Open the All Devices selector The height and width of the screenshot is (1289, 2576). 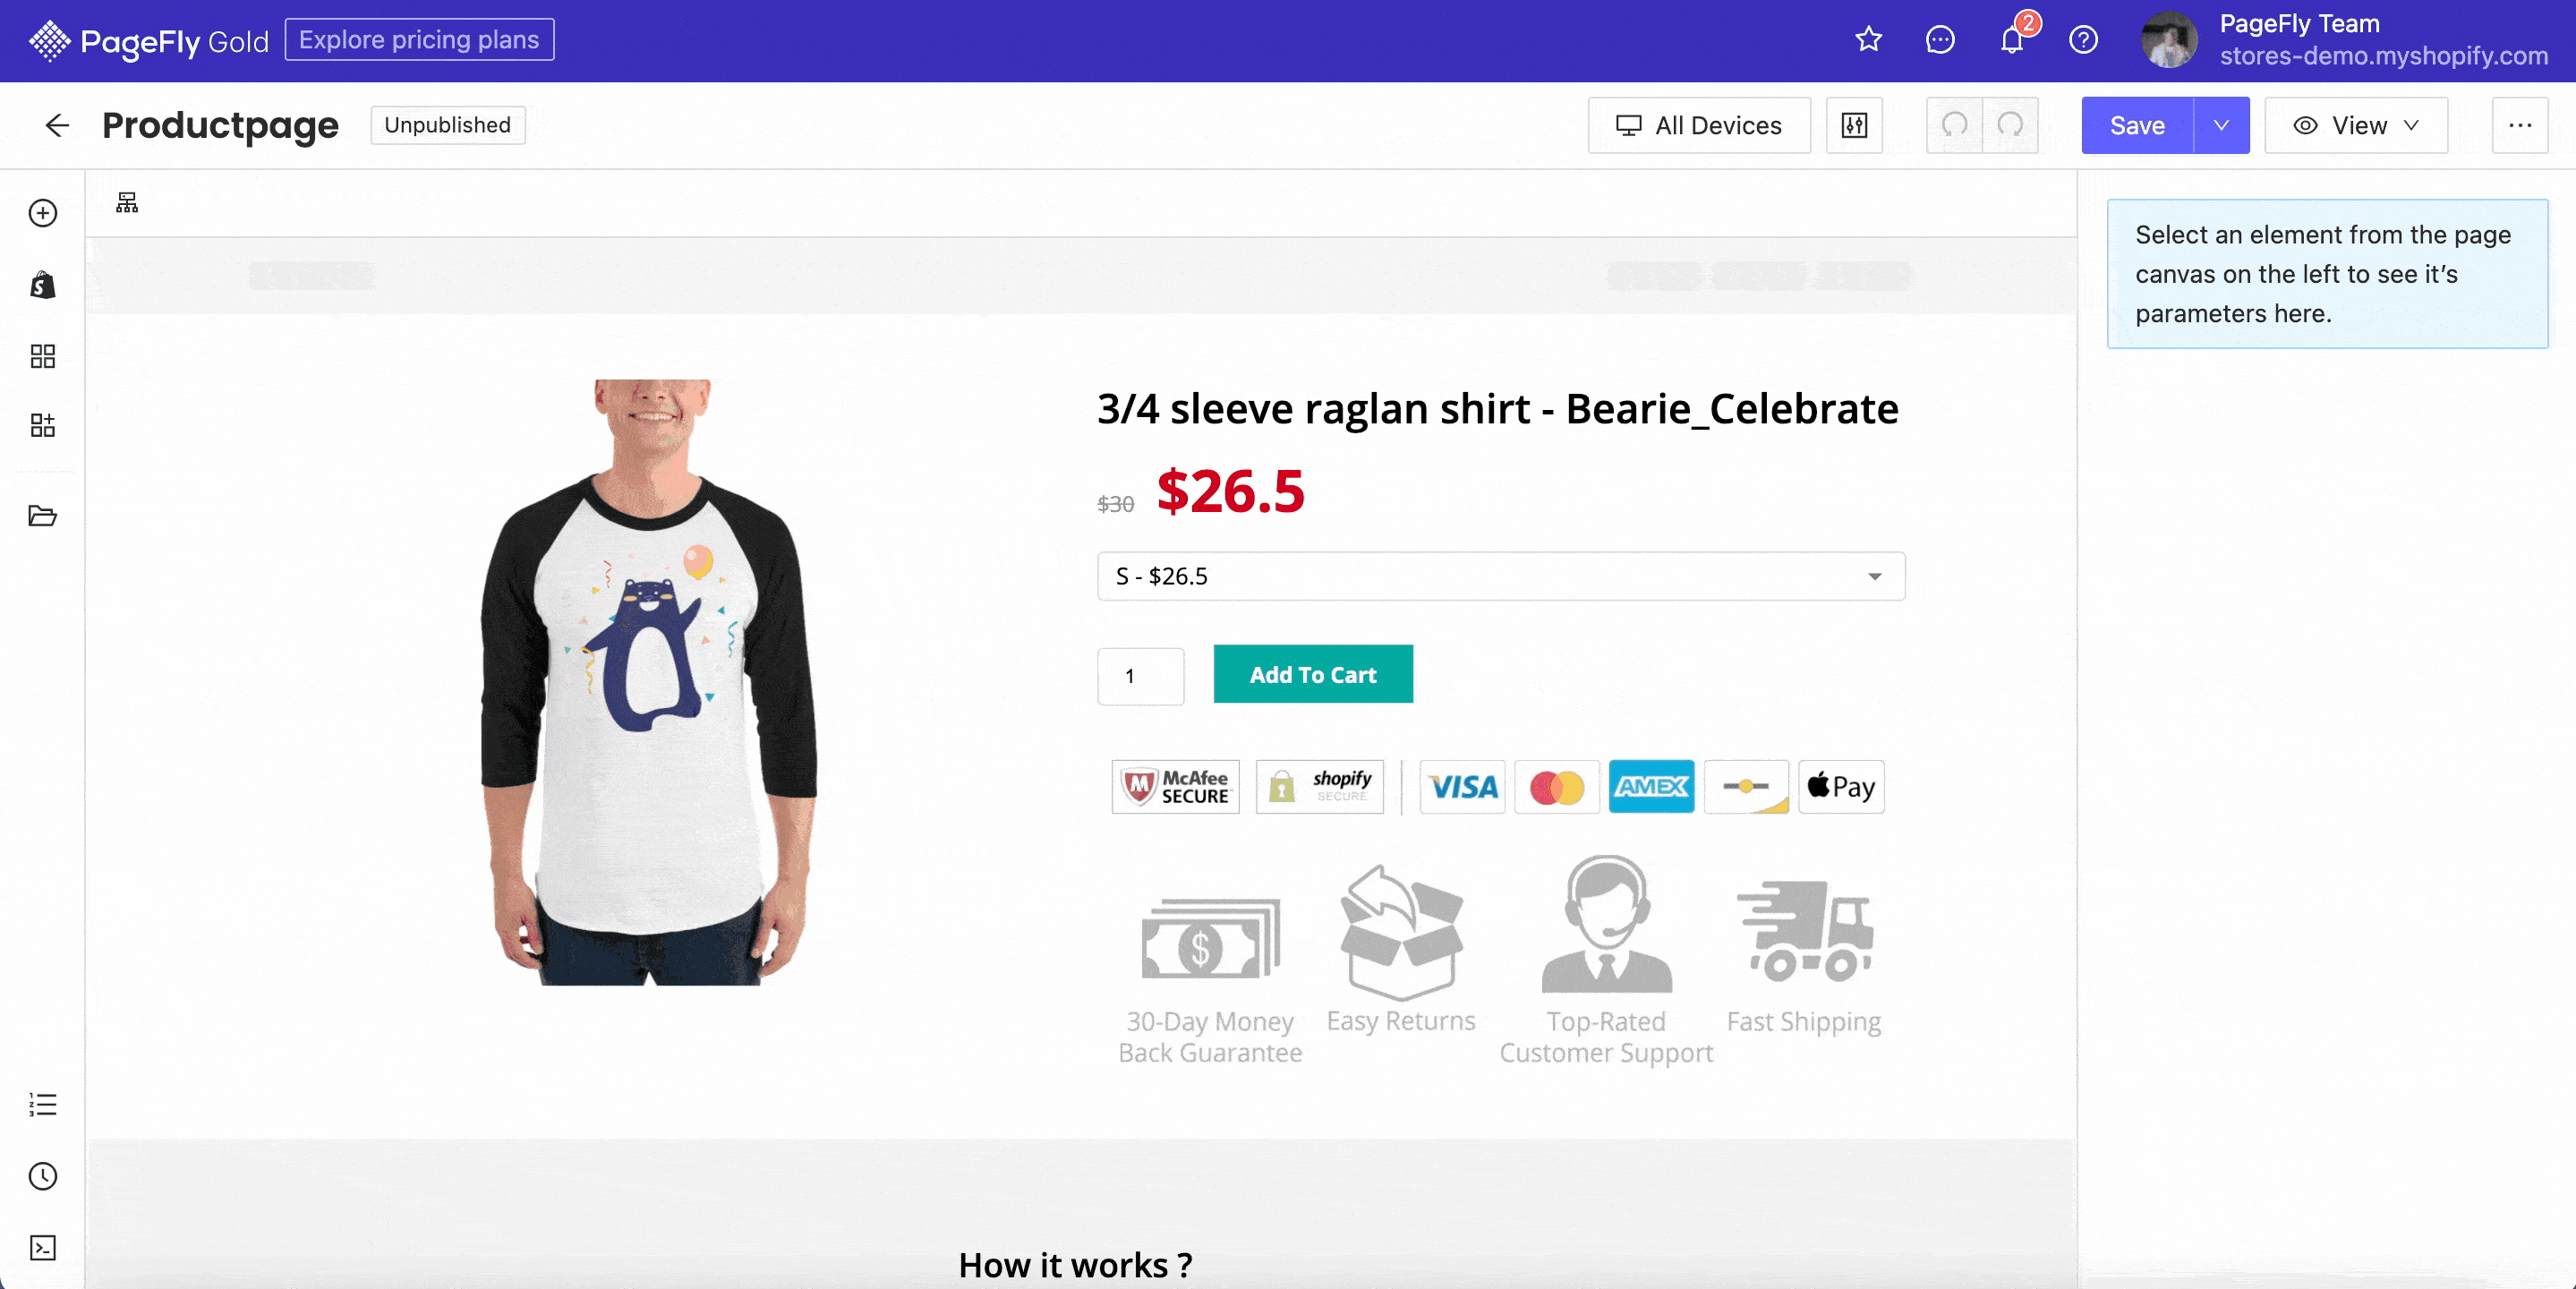pos(1698,125)
